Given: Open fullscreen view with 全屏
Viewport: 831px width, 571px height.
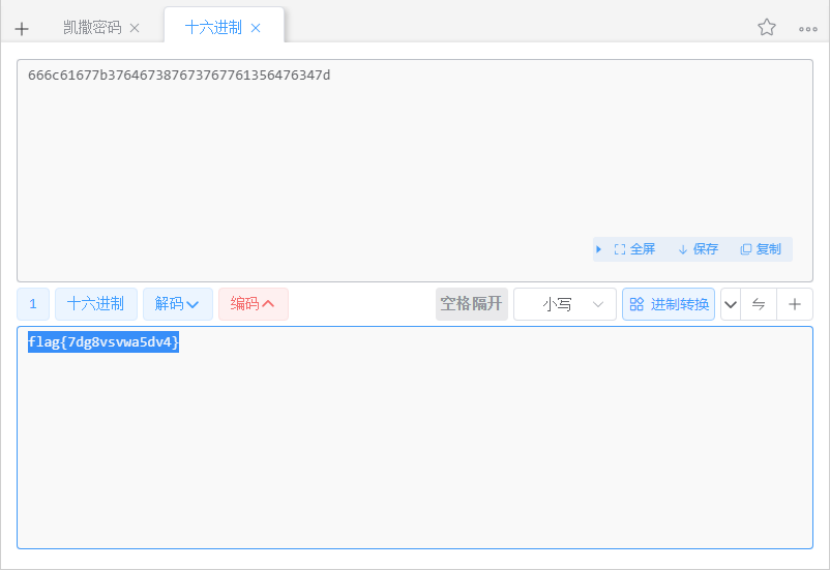Looking at the screenshot, I should [x=634, y=249].
